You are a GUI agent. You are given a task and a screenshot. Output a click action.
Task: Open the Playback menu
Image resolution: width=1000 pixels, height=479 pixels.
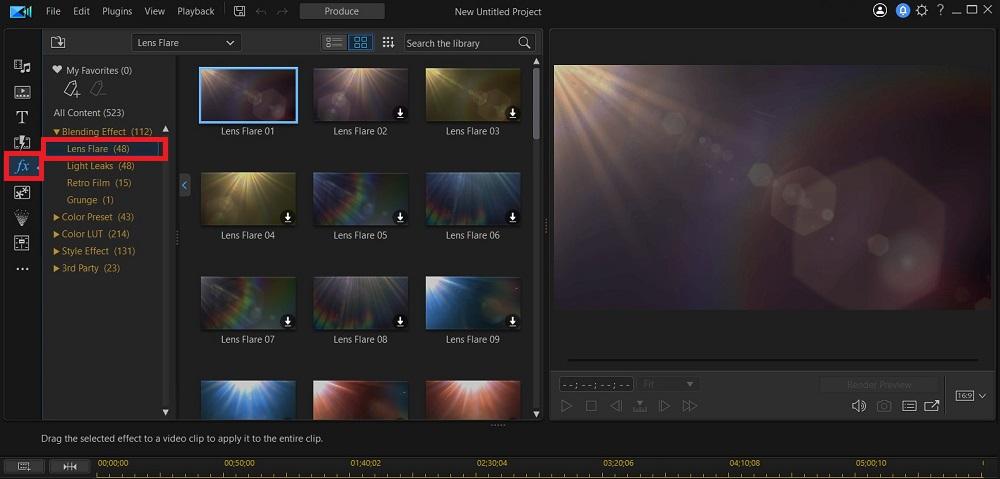tap(196, 11)
